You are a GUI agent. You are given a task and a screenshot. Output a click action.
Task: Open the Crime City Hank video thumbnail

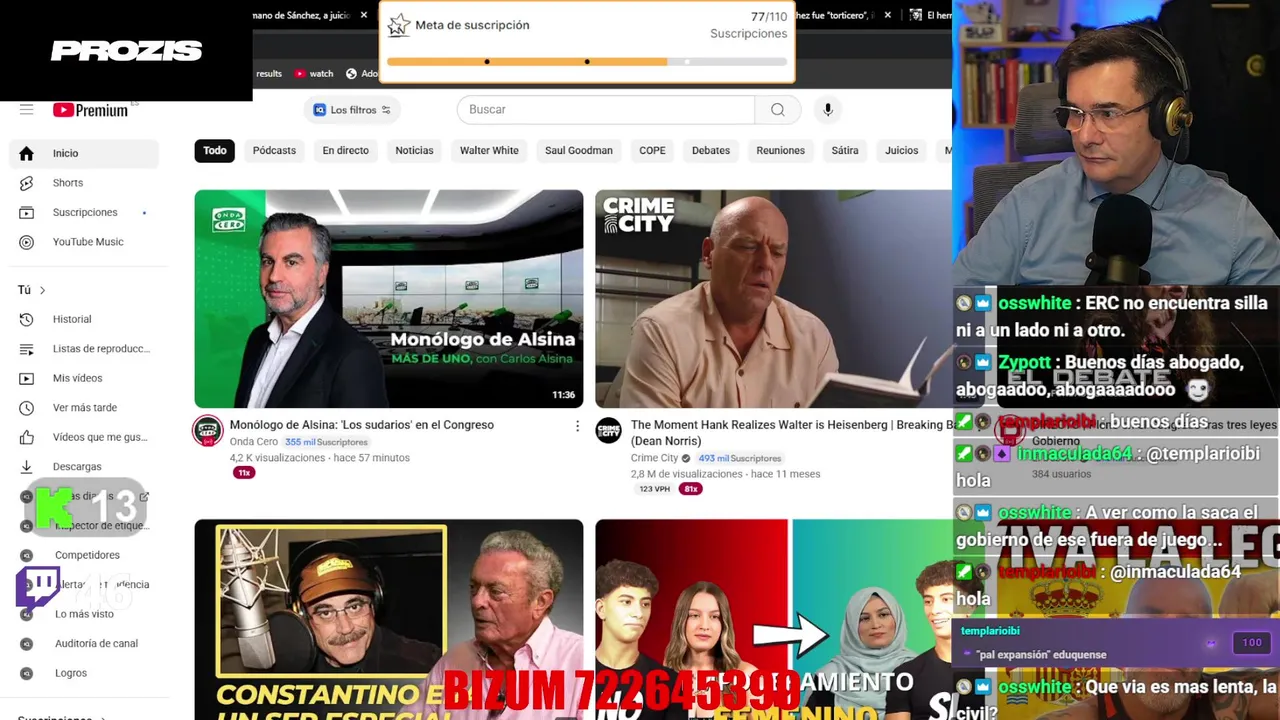(x=773, y=299)
